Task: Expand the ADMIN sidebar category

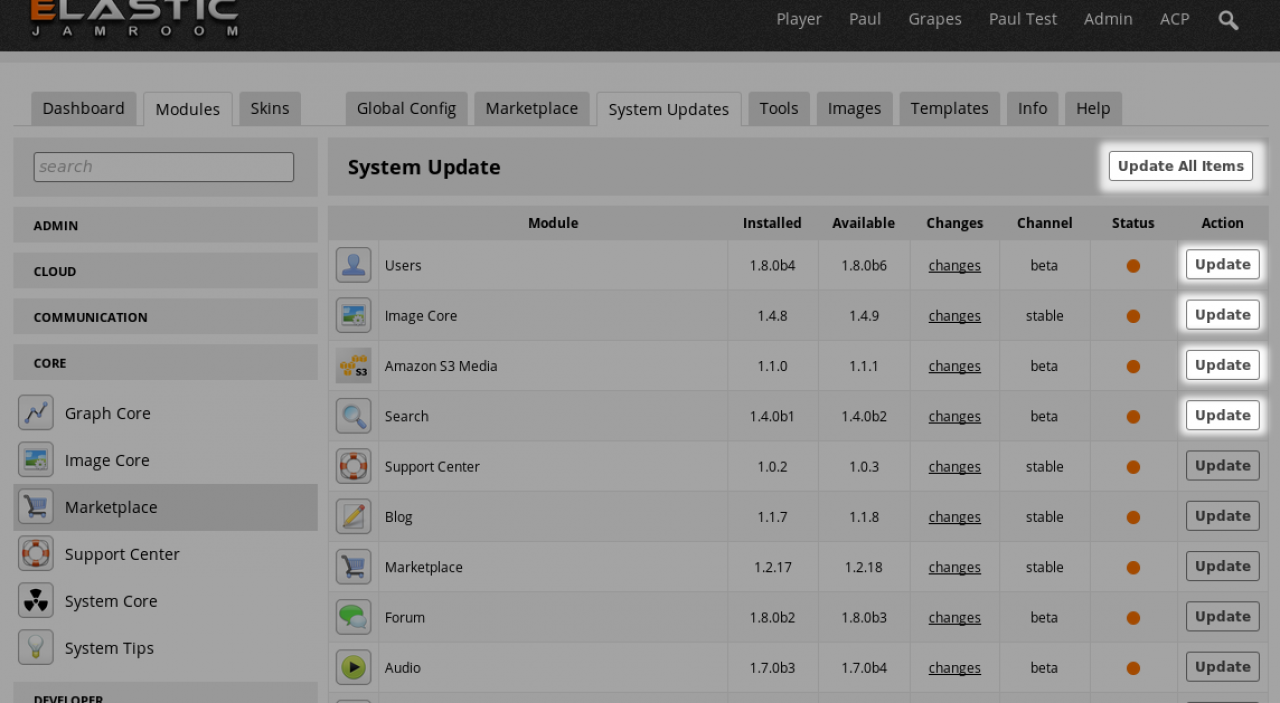Action: pyautogui.click(x=165, y=226)
